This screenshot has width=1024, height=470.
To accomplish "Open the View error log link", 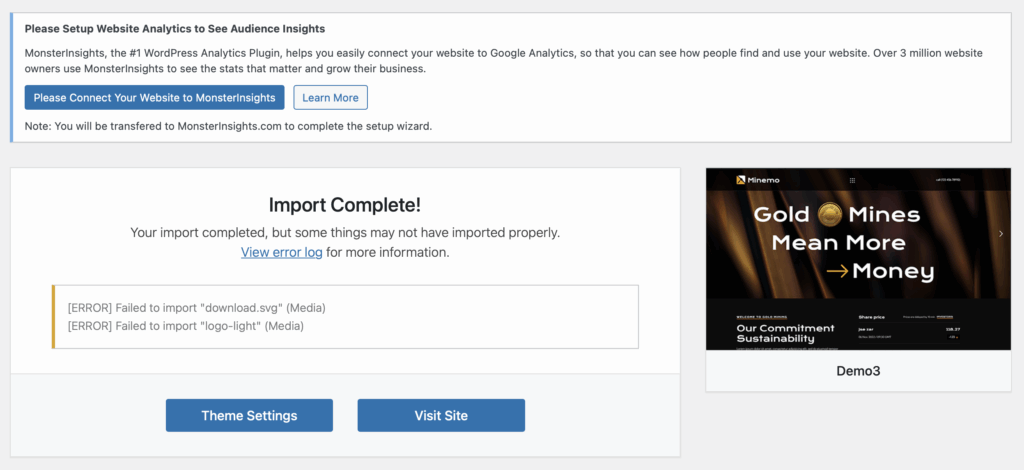I will click(x=281, y=252).
